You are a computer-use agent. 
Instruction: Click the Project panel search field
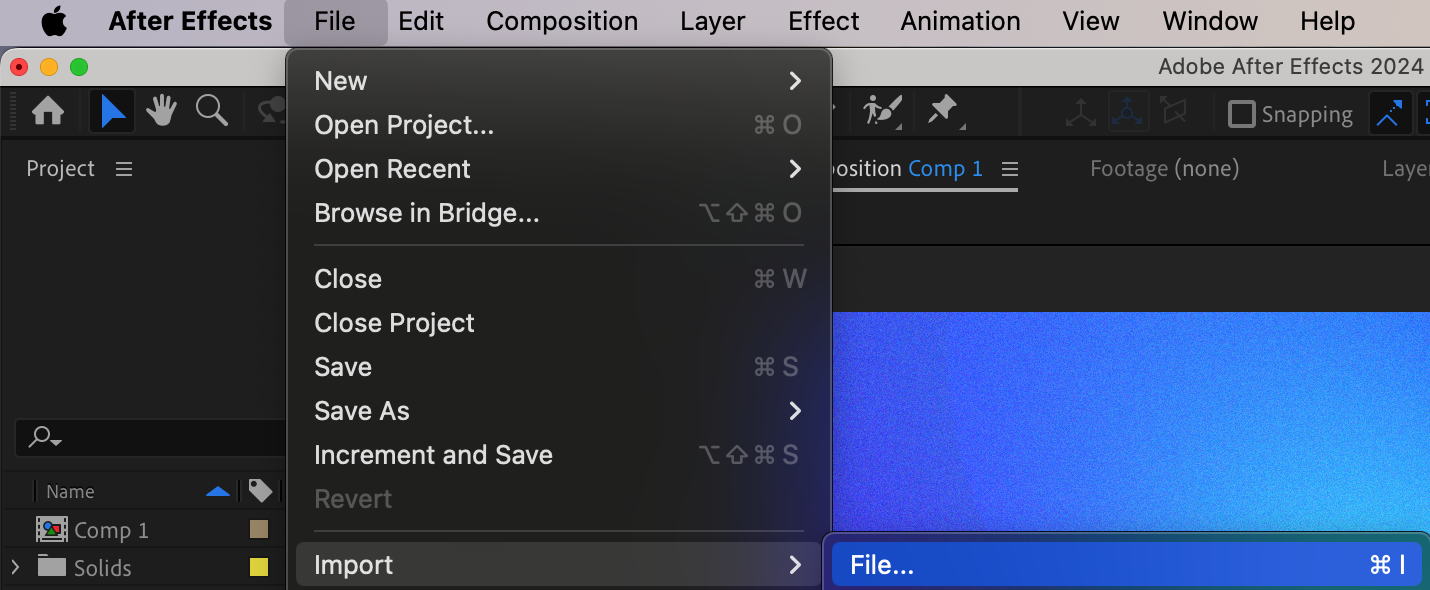coord(150,438)
